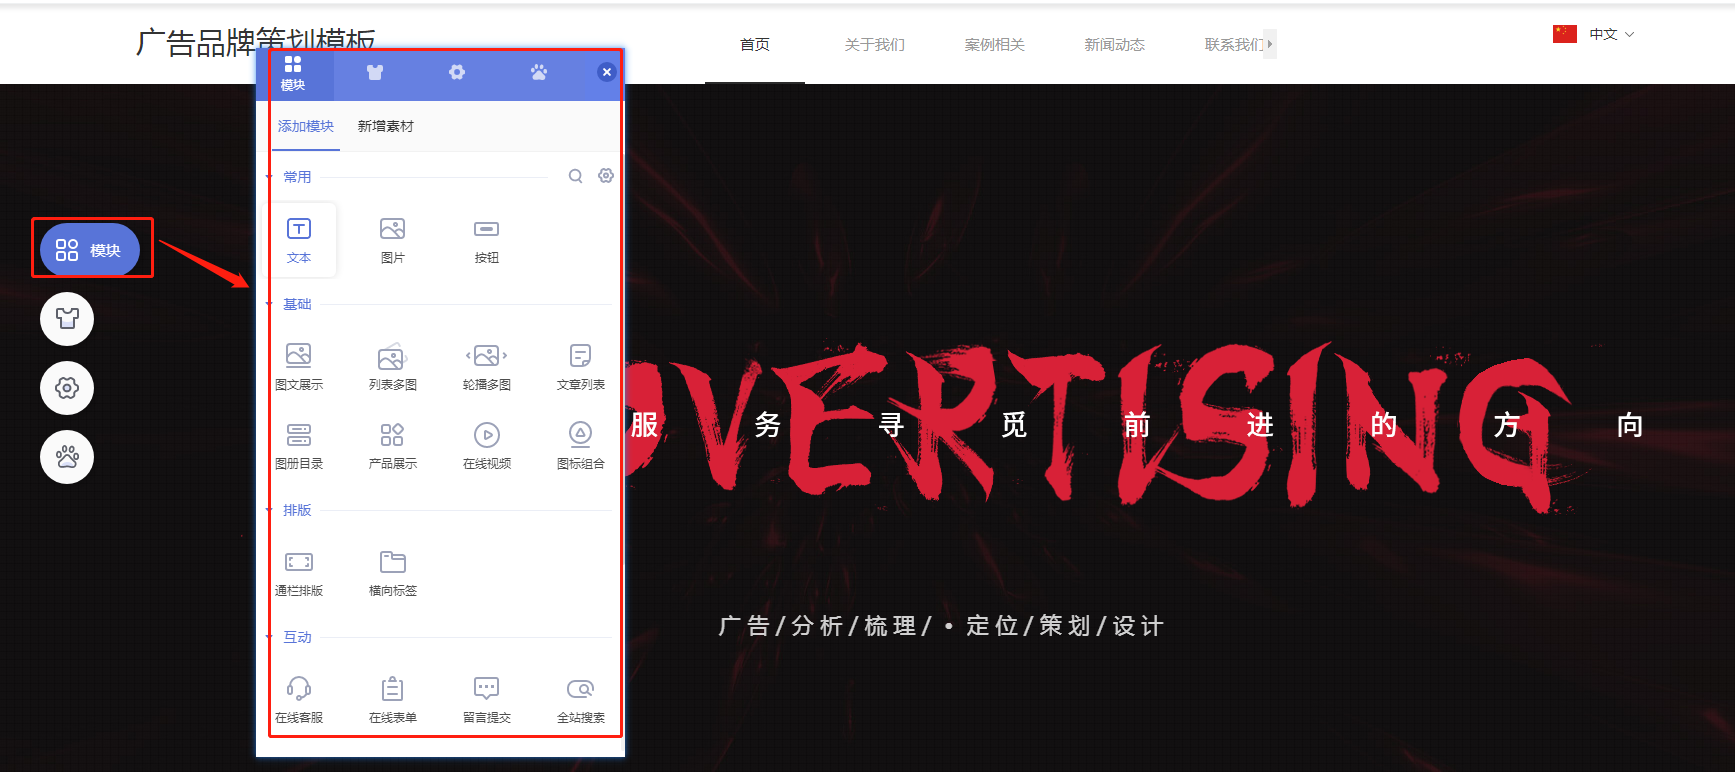Viewport: 1735px width, 772px height.
Task: Add the 在线客服 module
Action: click(x=299, y=700)
